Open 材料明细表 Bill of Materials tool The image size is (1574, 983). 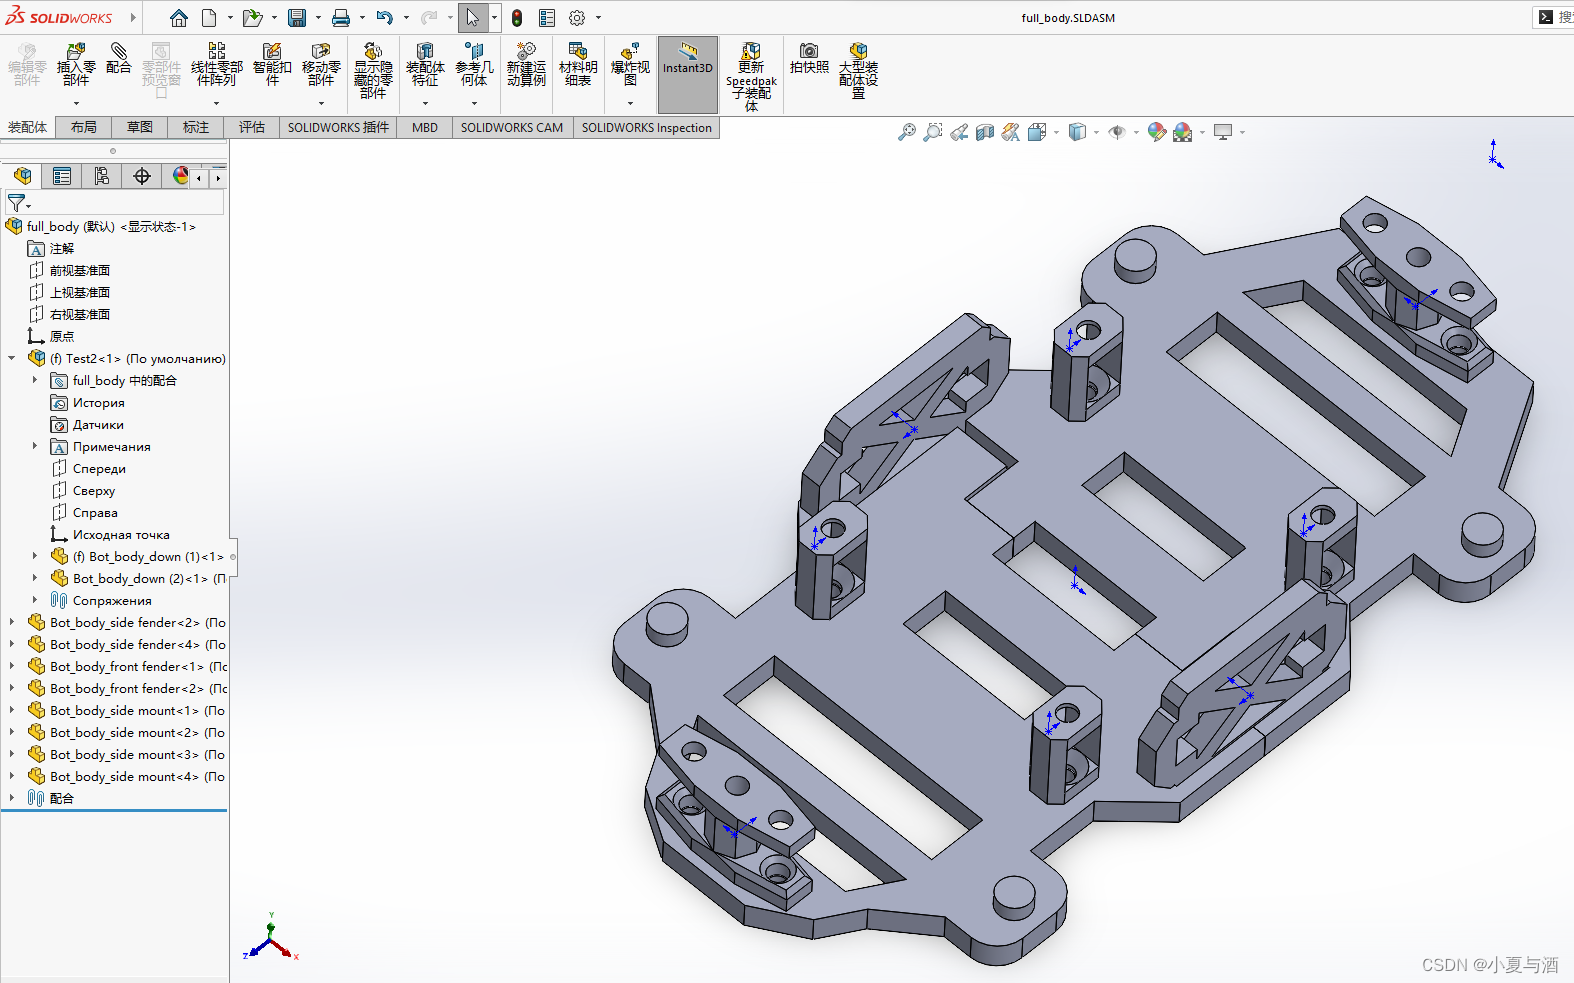coord(578,66)
